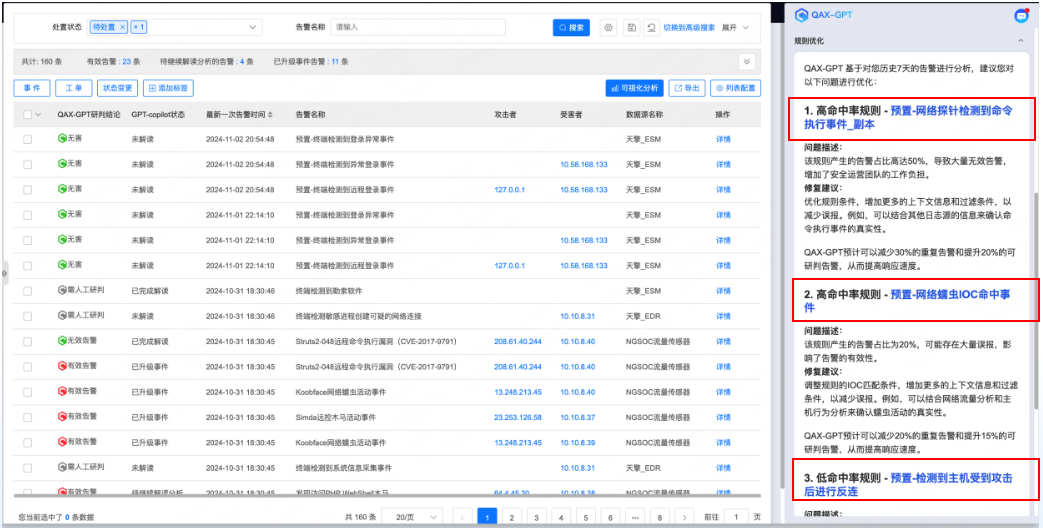Sort by 最新一次告警时间 column
1043x528 pixels.
(270, 114)
